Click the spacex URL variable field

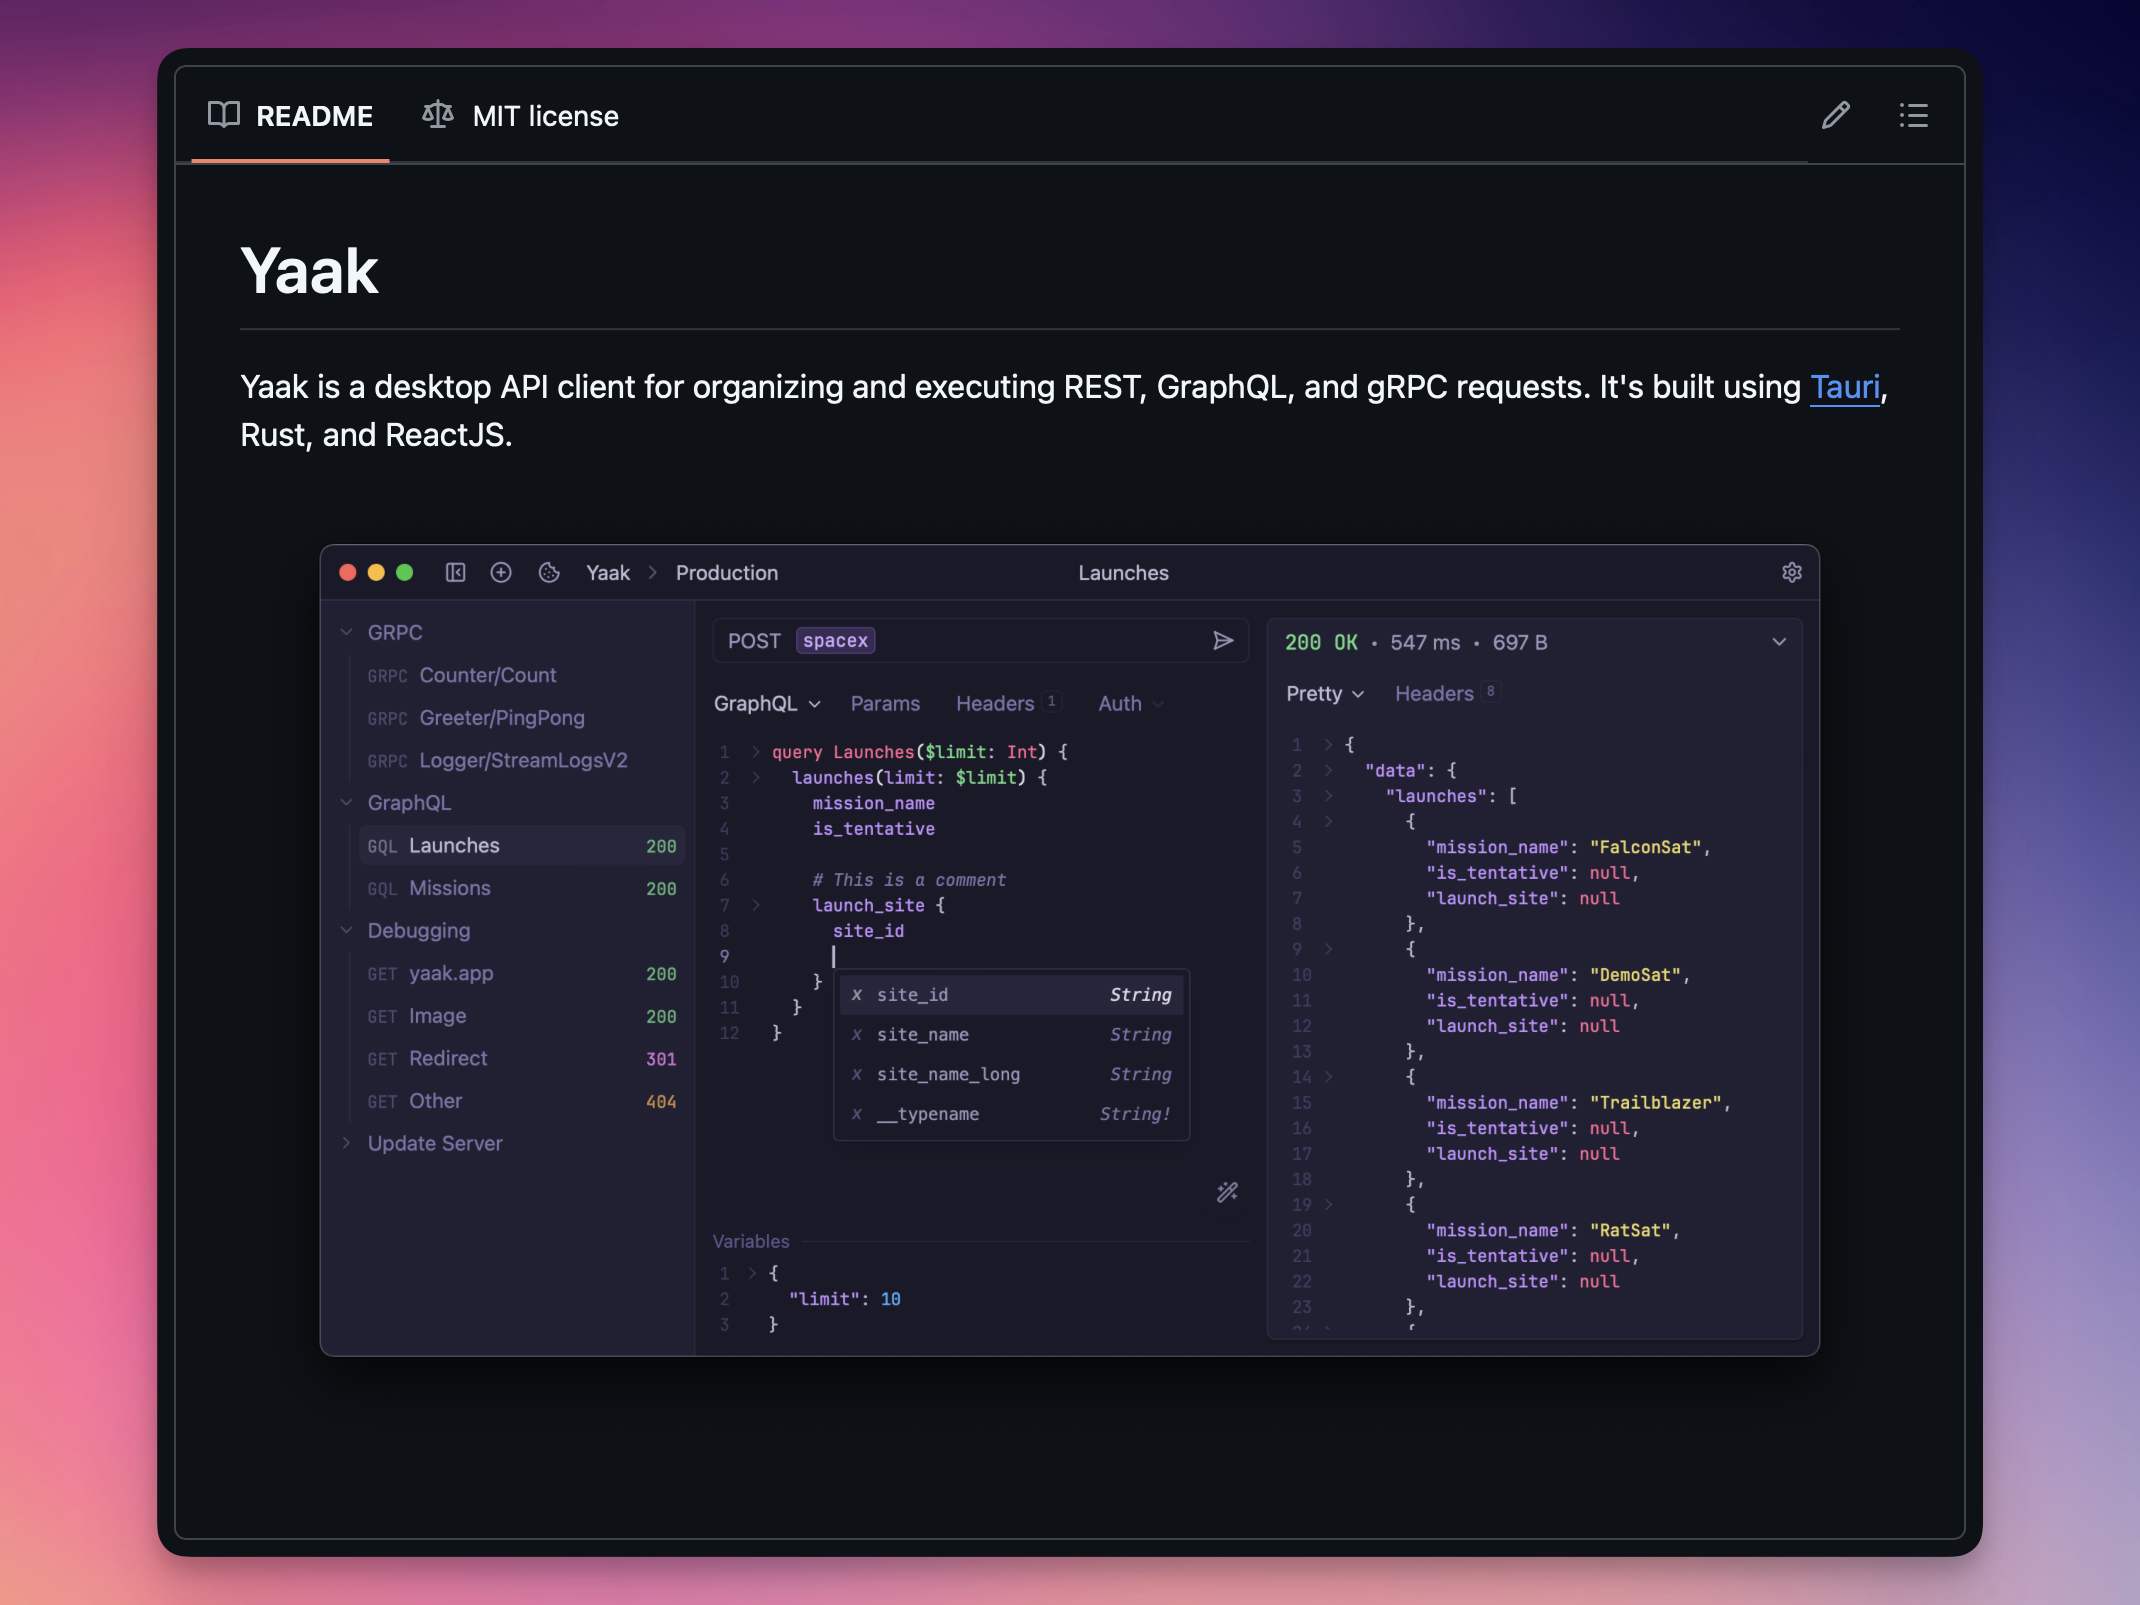[835, 641]
